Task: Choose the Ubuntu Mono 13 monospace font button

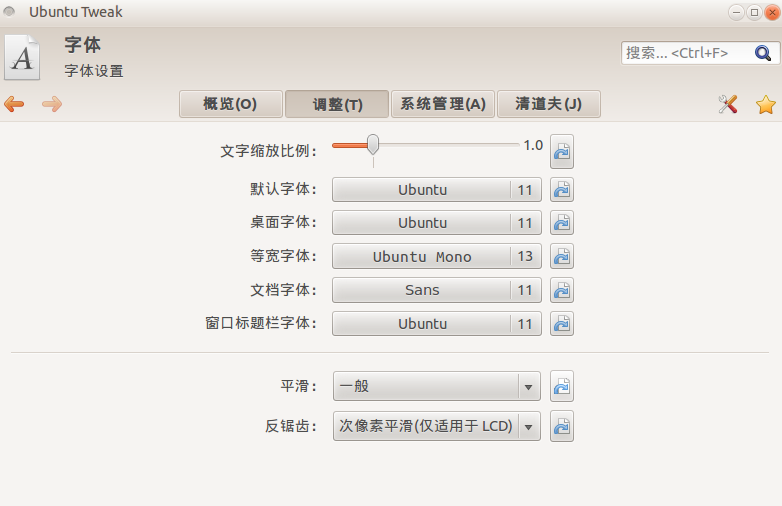Action: pos(436,256)
